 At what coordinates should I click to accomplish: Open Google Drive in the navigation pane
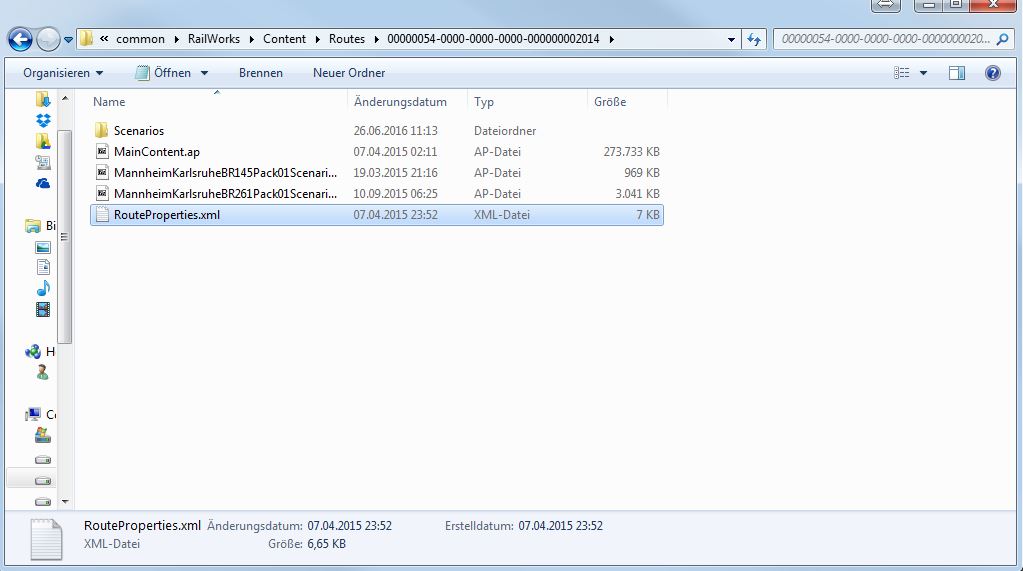(43, 141)
